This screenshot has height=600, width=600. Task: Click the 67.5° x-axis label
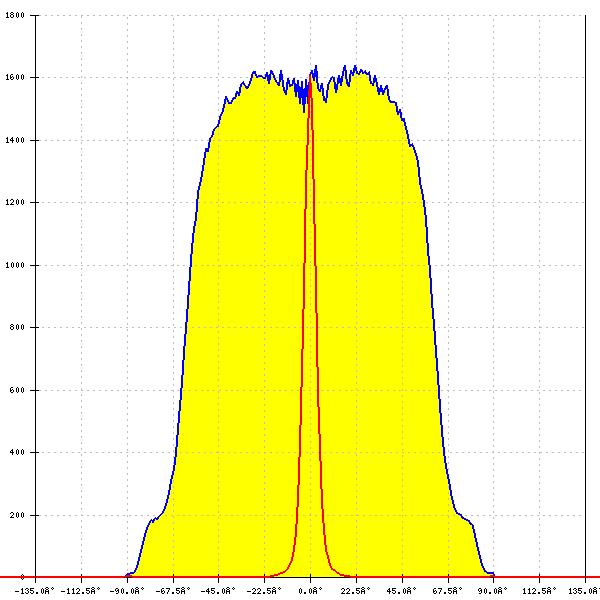(448, 591)
